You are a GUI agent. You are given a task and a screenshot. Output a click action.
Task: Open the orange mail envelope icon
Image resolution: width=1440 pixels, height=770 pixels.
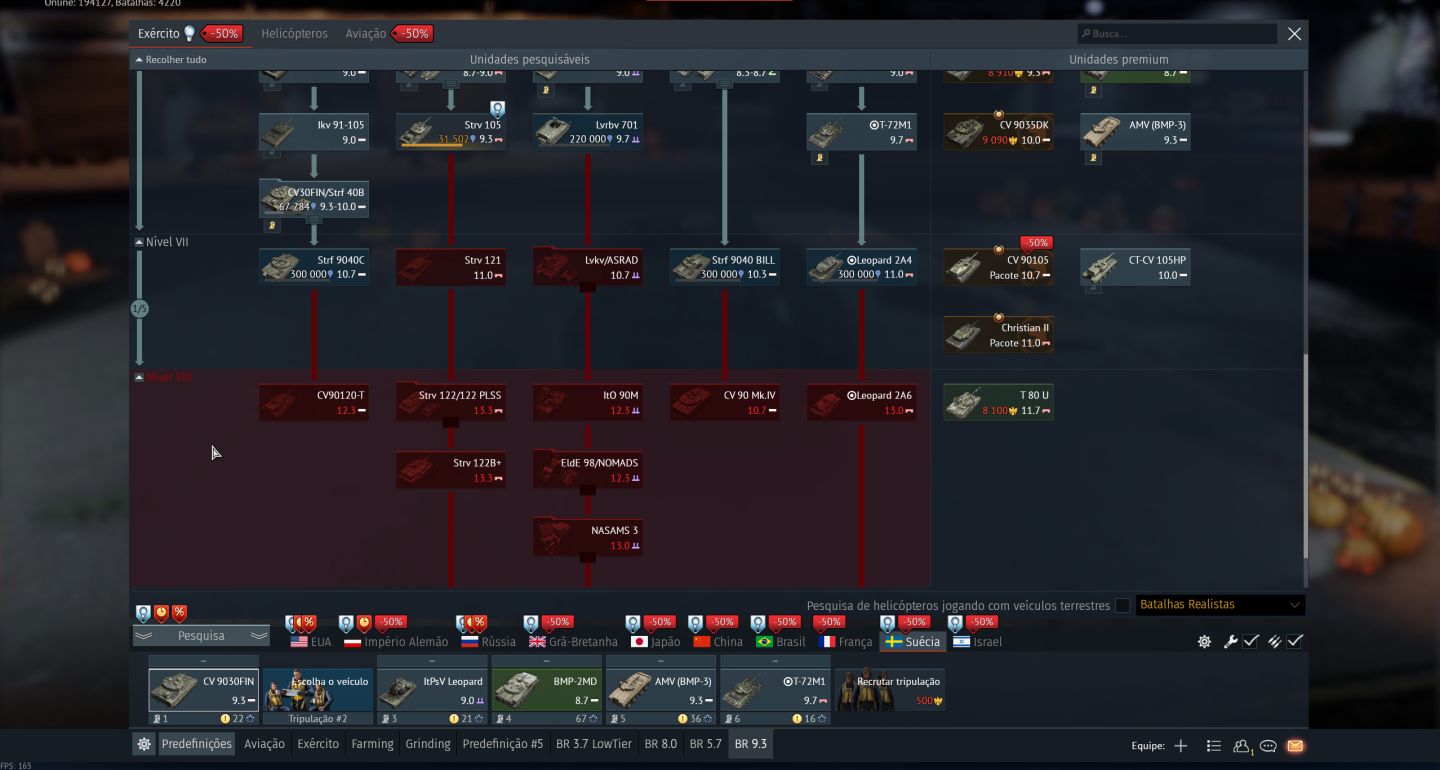tap(1295, 746)
